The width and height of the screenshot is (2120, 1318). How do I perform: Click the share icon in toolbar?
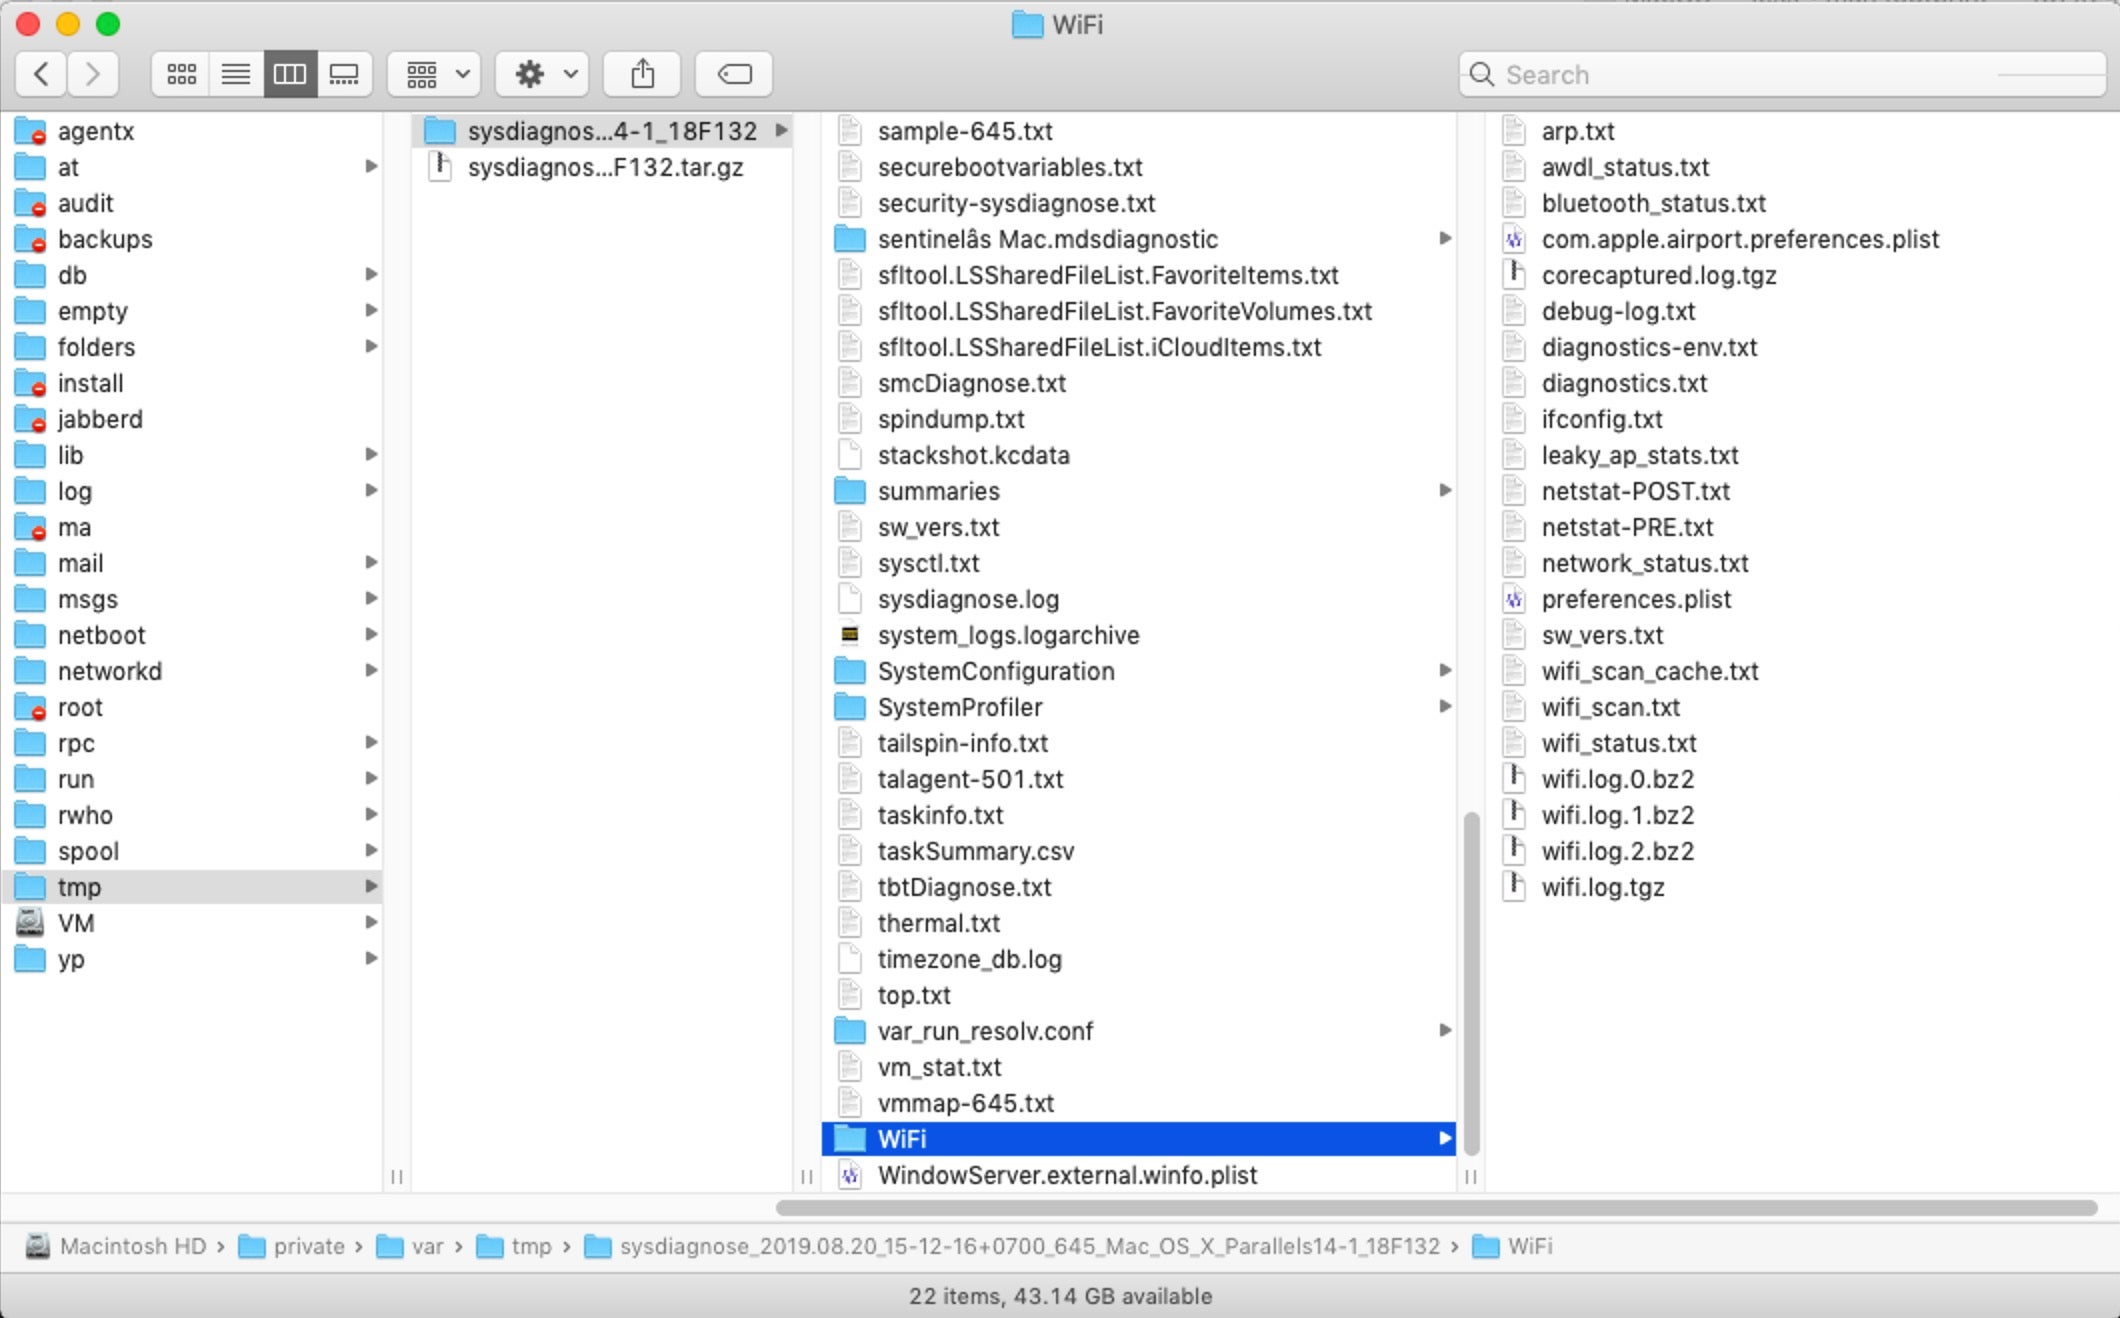(642, 73)
